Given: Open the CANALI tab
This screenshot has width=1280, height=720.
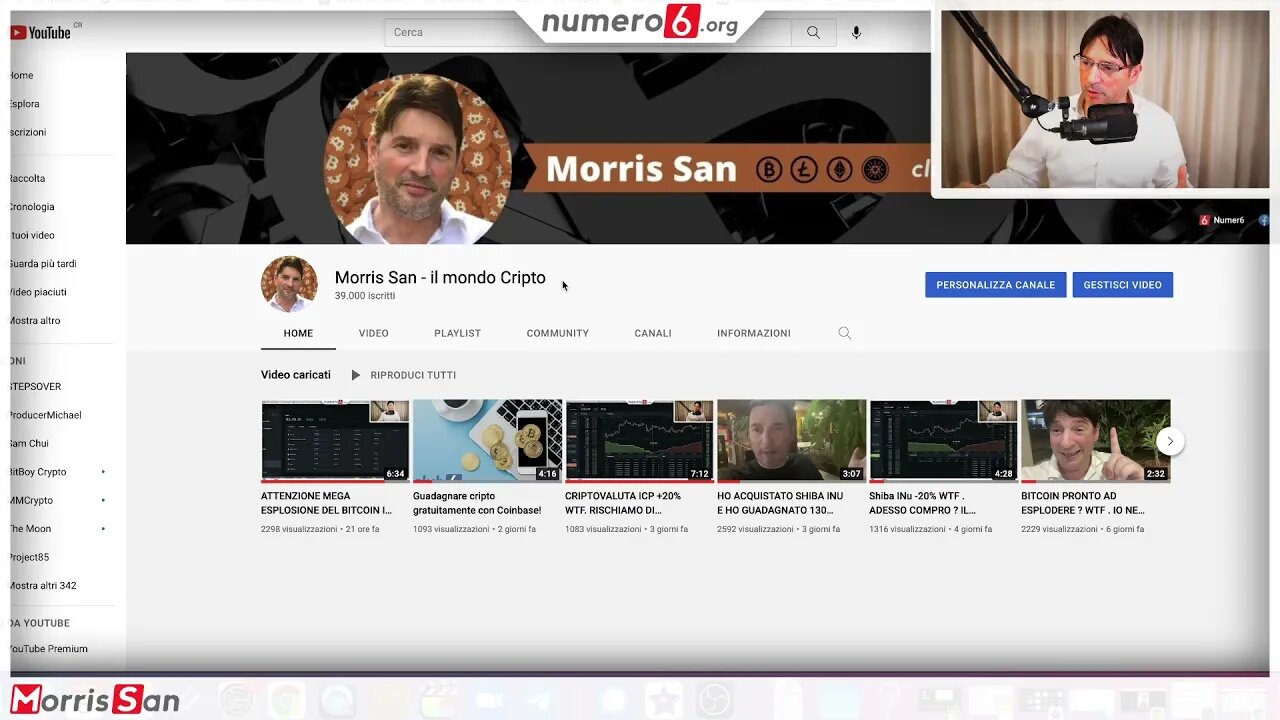Looking at the screenshot, I should click(653, 333).
